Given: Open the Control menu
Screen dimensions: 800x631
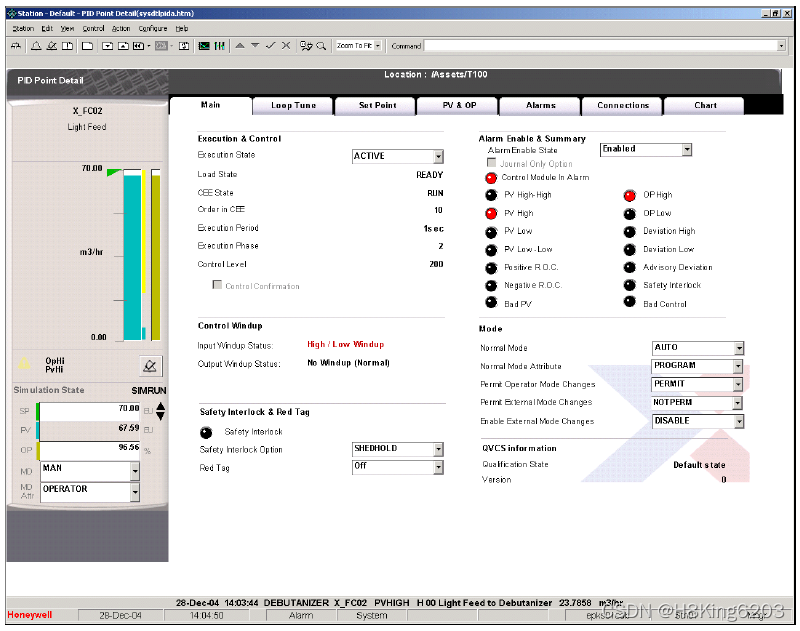Looking at the screenshot, I should [x=93, y=29].
